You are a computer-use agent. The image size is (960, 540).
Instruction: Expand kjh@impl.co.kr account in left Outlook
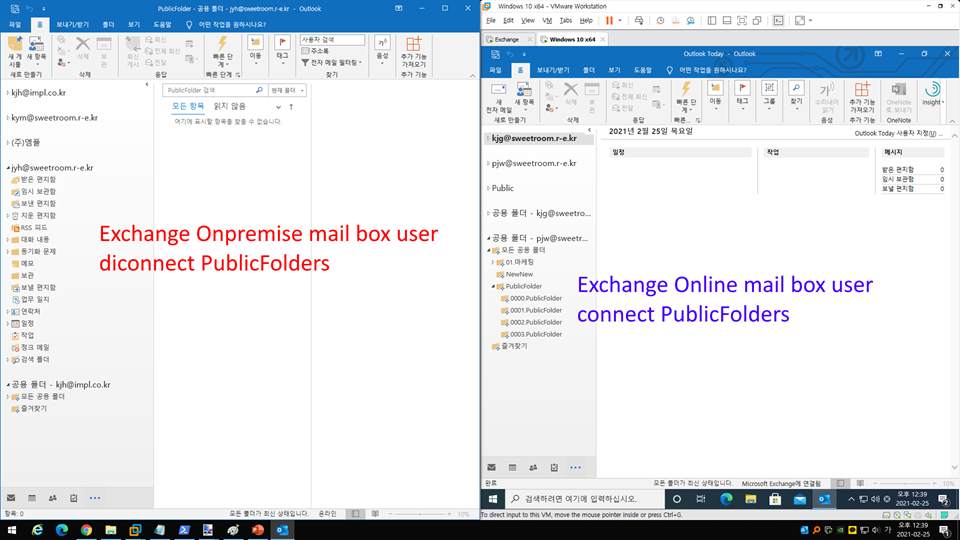(x=8, y=93)
